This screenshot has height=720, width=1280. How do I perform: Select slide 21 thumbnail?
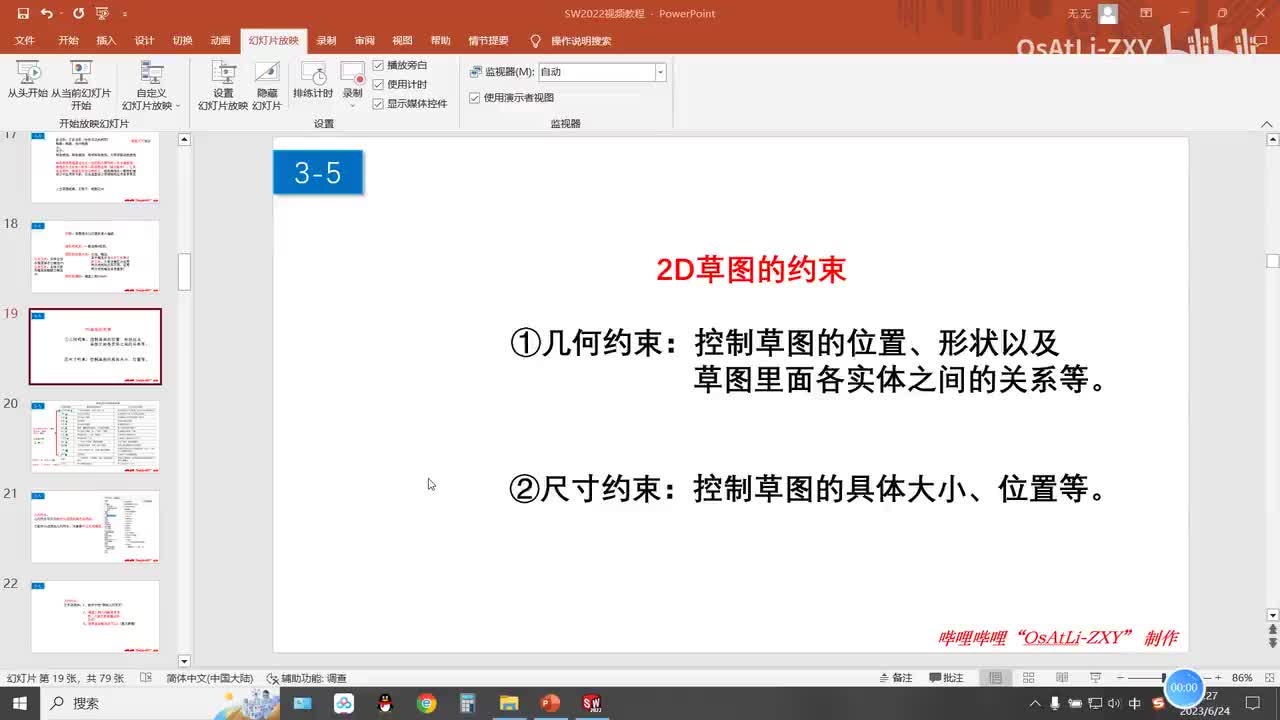(x=95, y=526)
